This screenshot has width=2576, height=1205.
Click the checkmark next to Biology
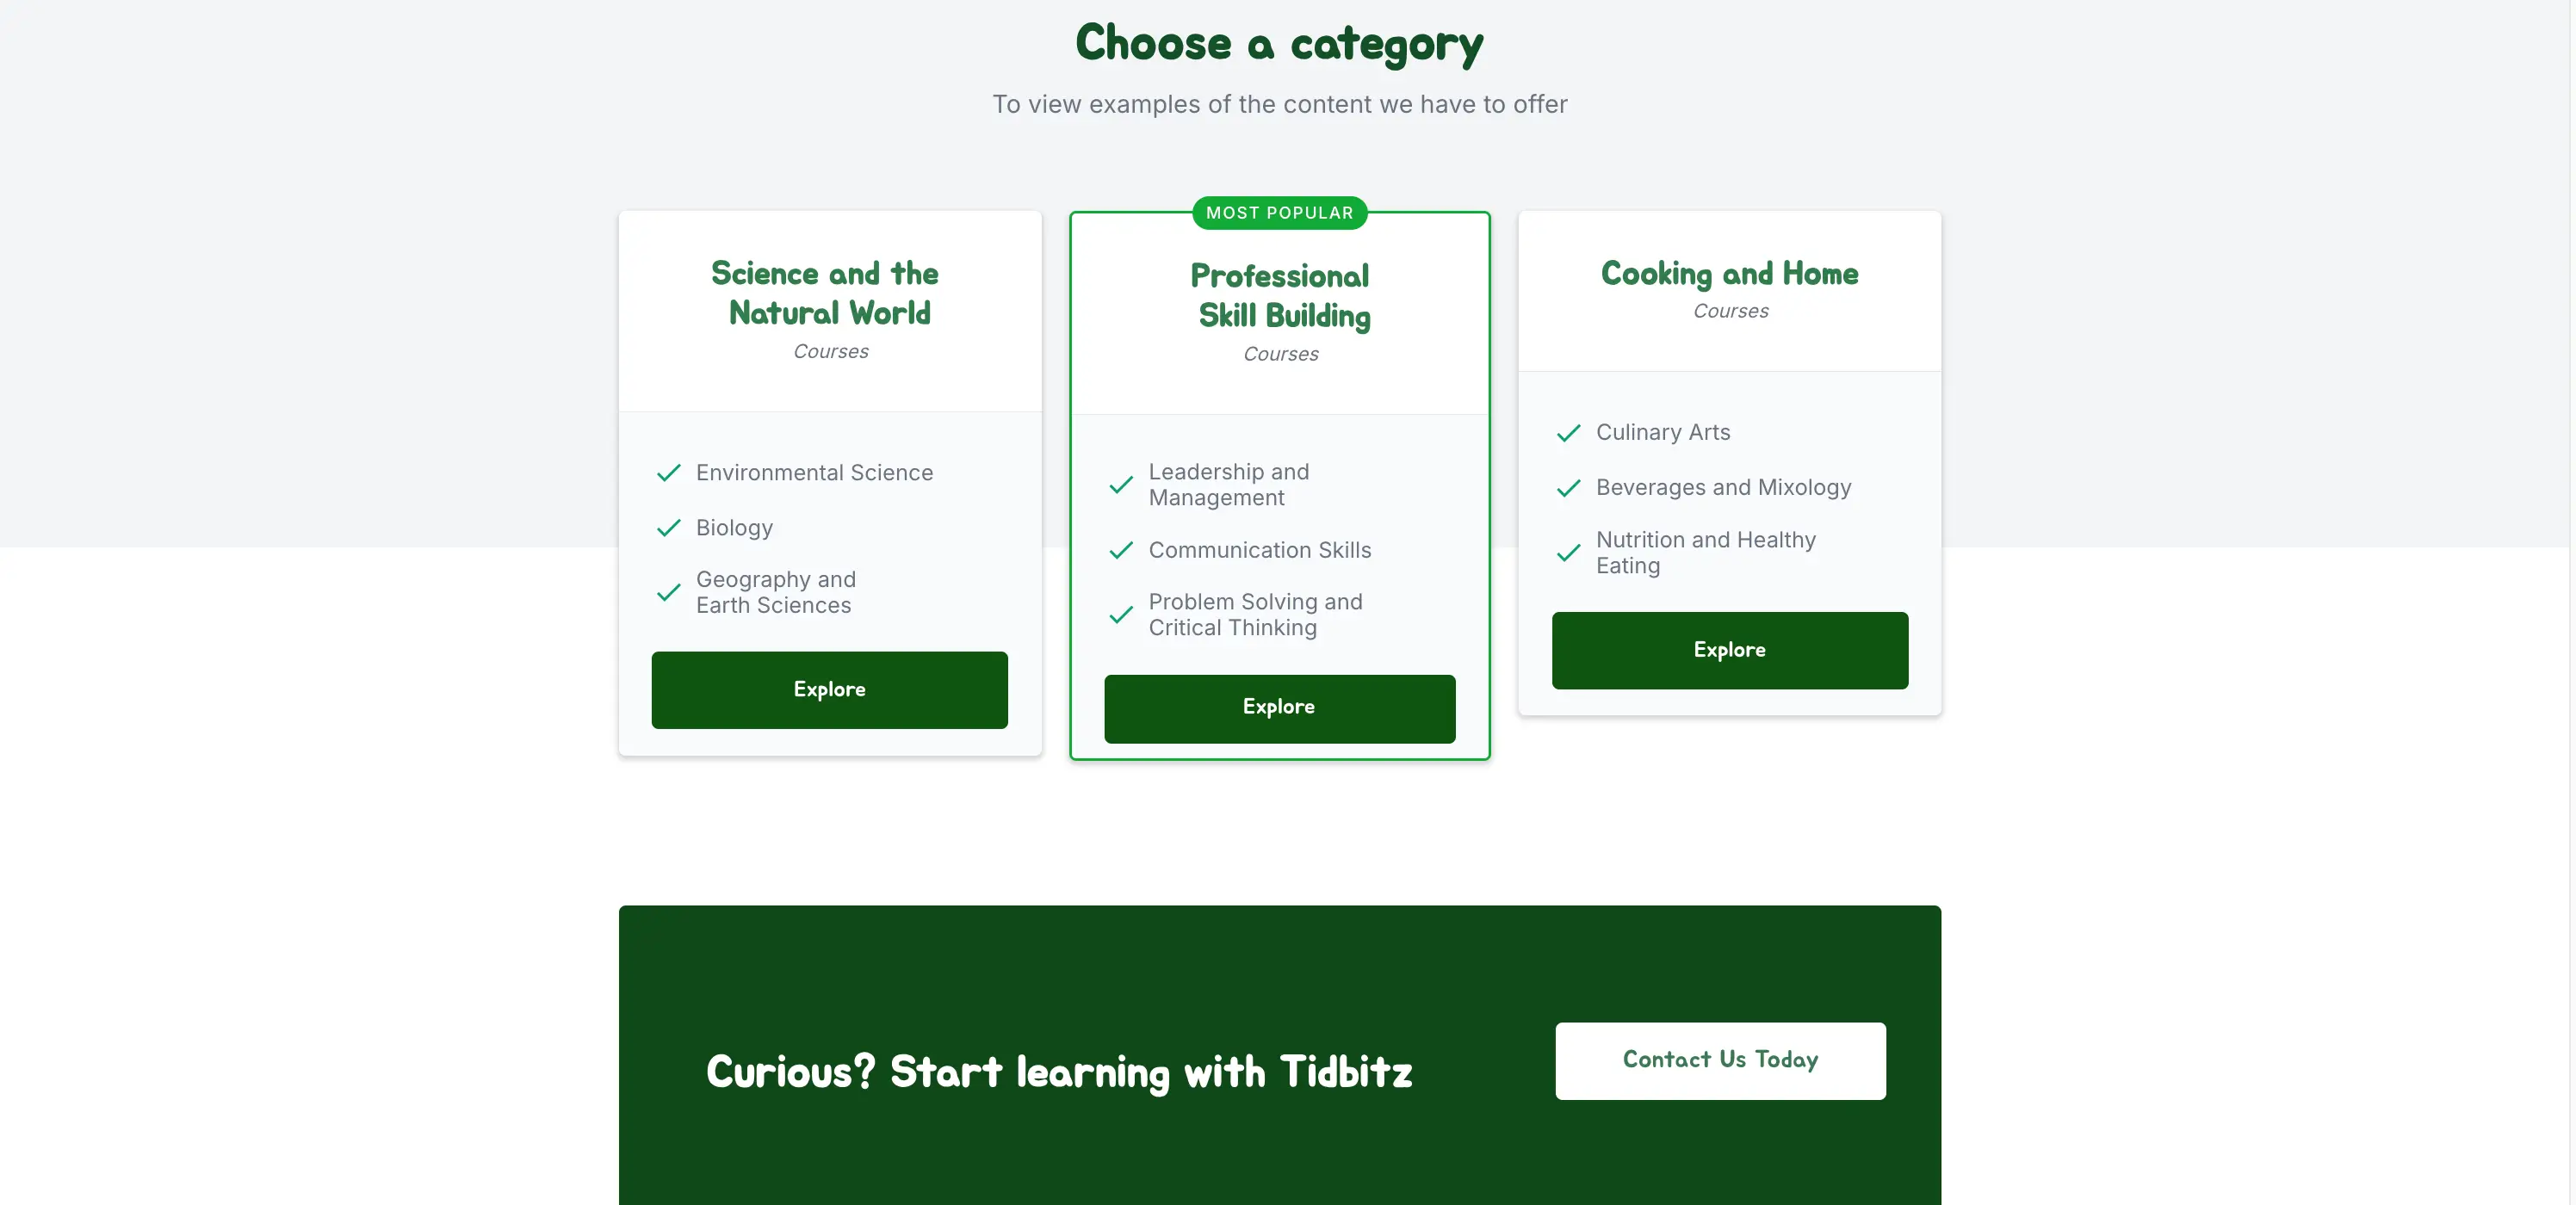[668, 528]
